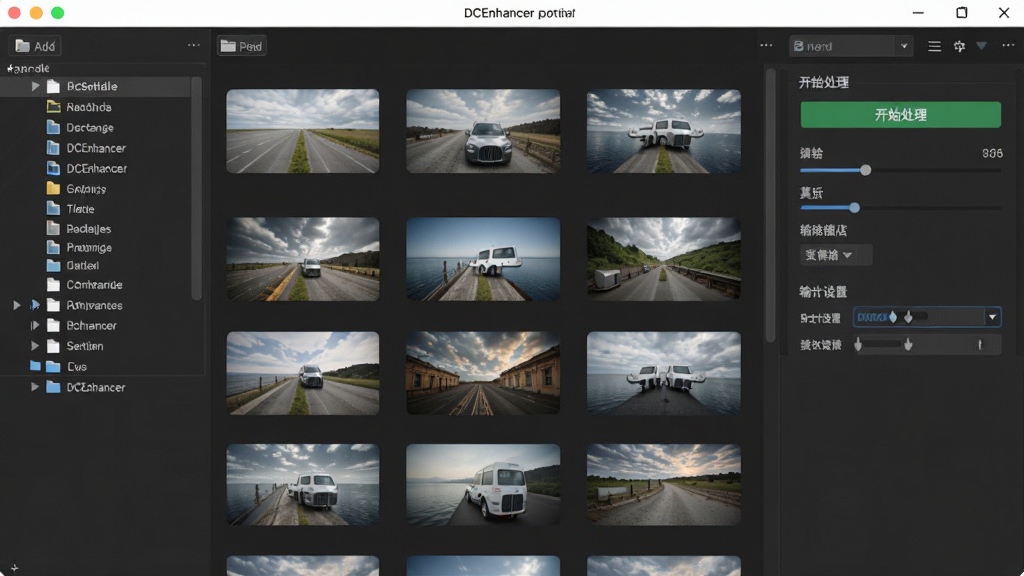Open the preset dropdown in the top toolbar
The image size is (1024, 576).
point(851,46)
